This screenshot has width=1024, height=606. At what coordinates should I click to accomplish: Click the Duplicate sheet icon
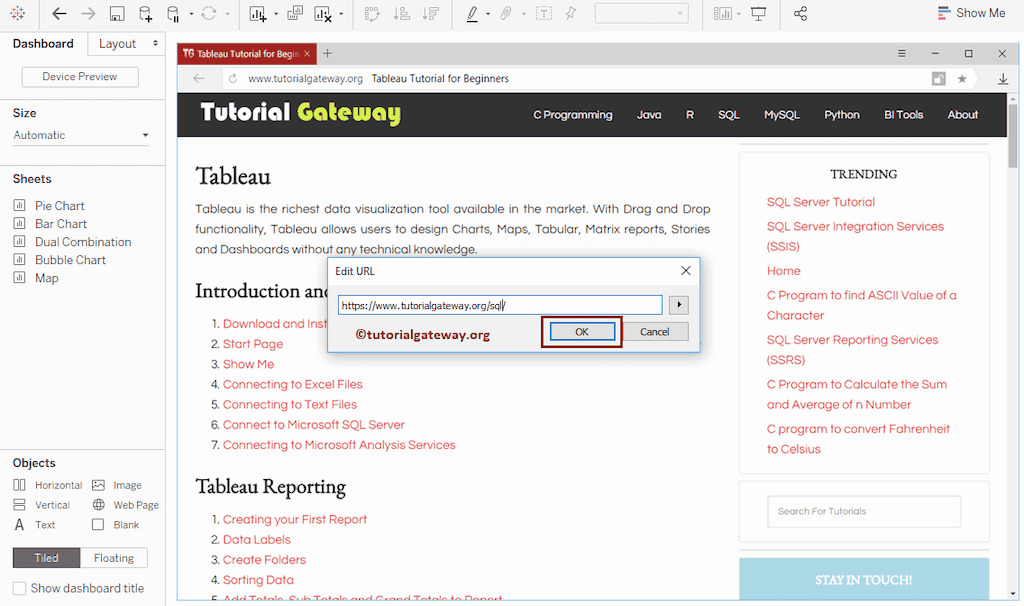click(295, 13)
